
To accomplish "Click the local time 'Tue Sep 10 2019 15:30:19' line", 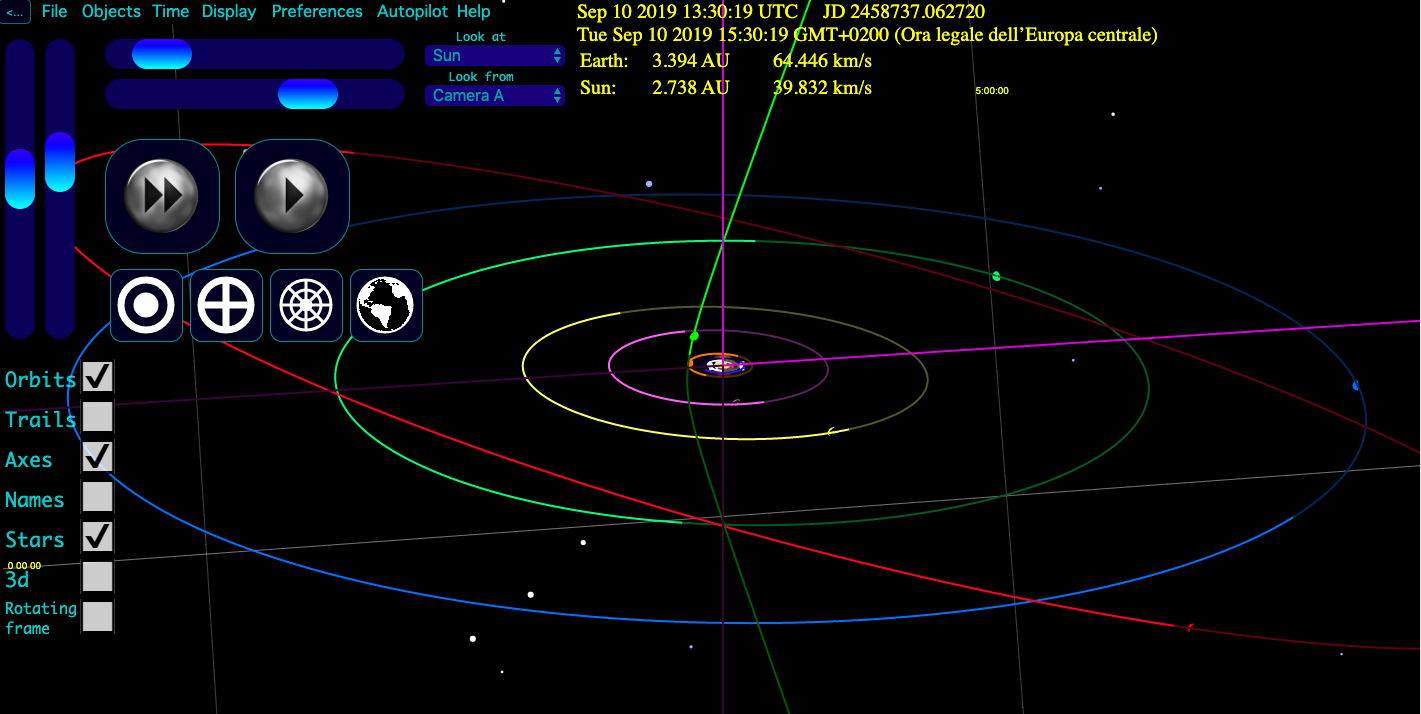I will (x=868, y=36).
